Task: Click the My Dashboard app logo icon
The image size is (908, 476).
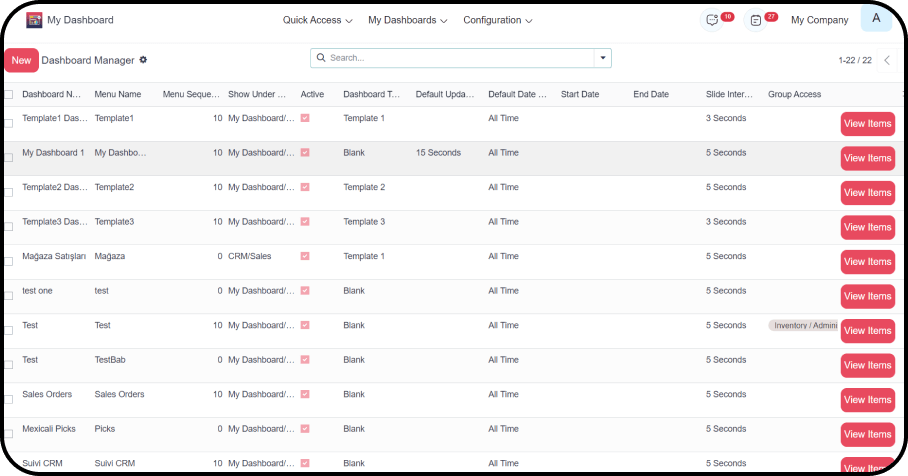Action: pos(34,20)
